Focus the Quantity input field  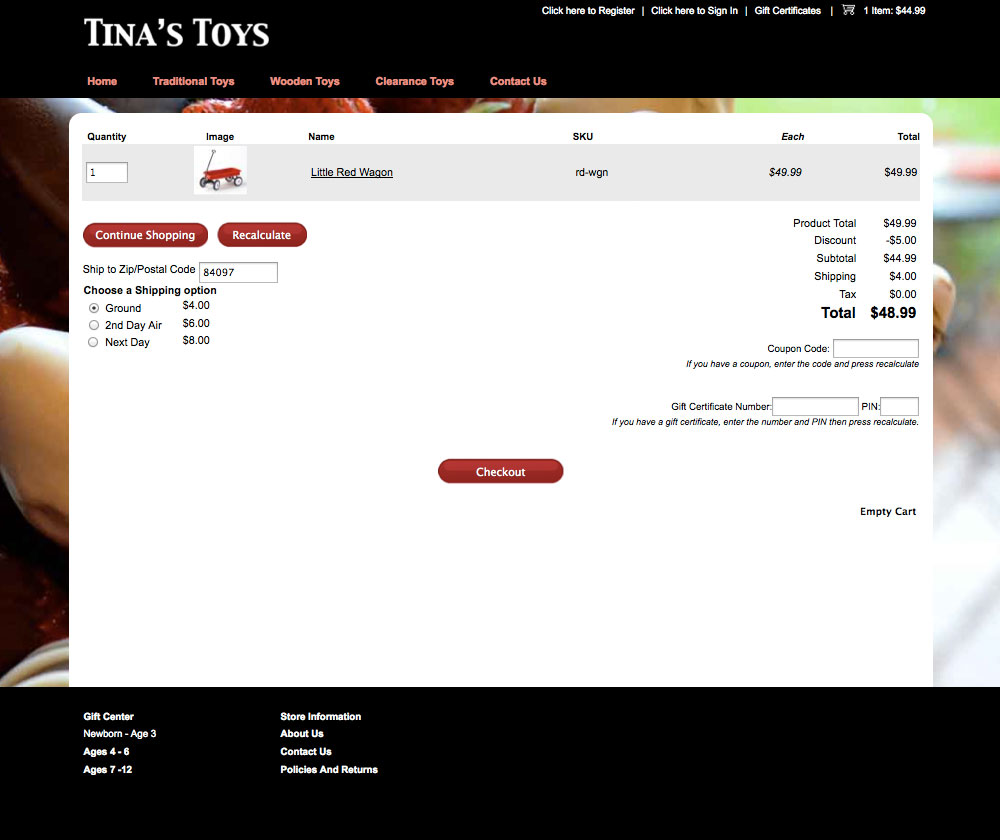click(107, 173)
